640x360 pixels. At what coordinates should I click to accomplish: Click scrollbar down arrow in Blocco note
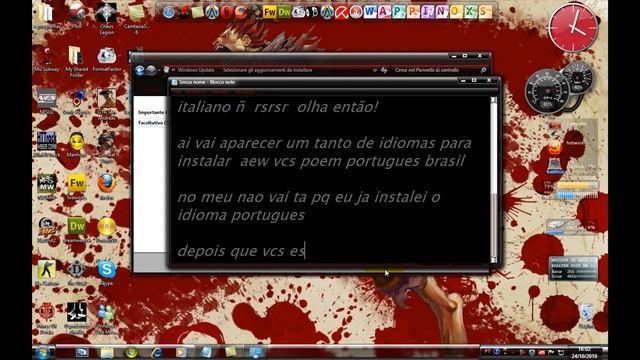[493, 260]
